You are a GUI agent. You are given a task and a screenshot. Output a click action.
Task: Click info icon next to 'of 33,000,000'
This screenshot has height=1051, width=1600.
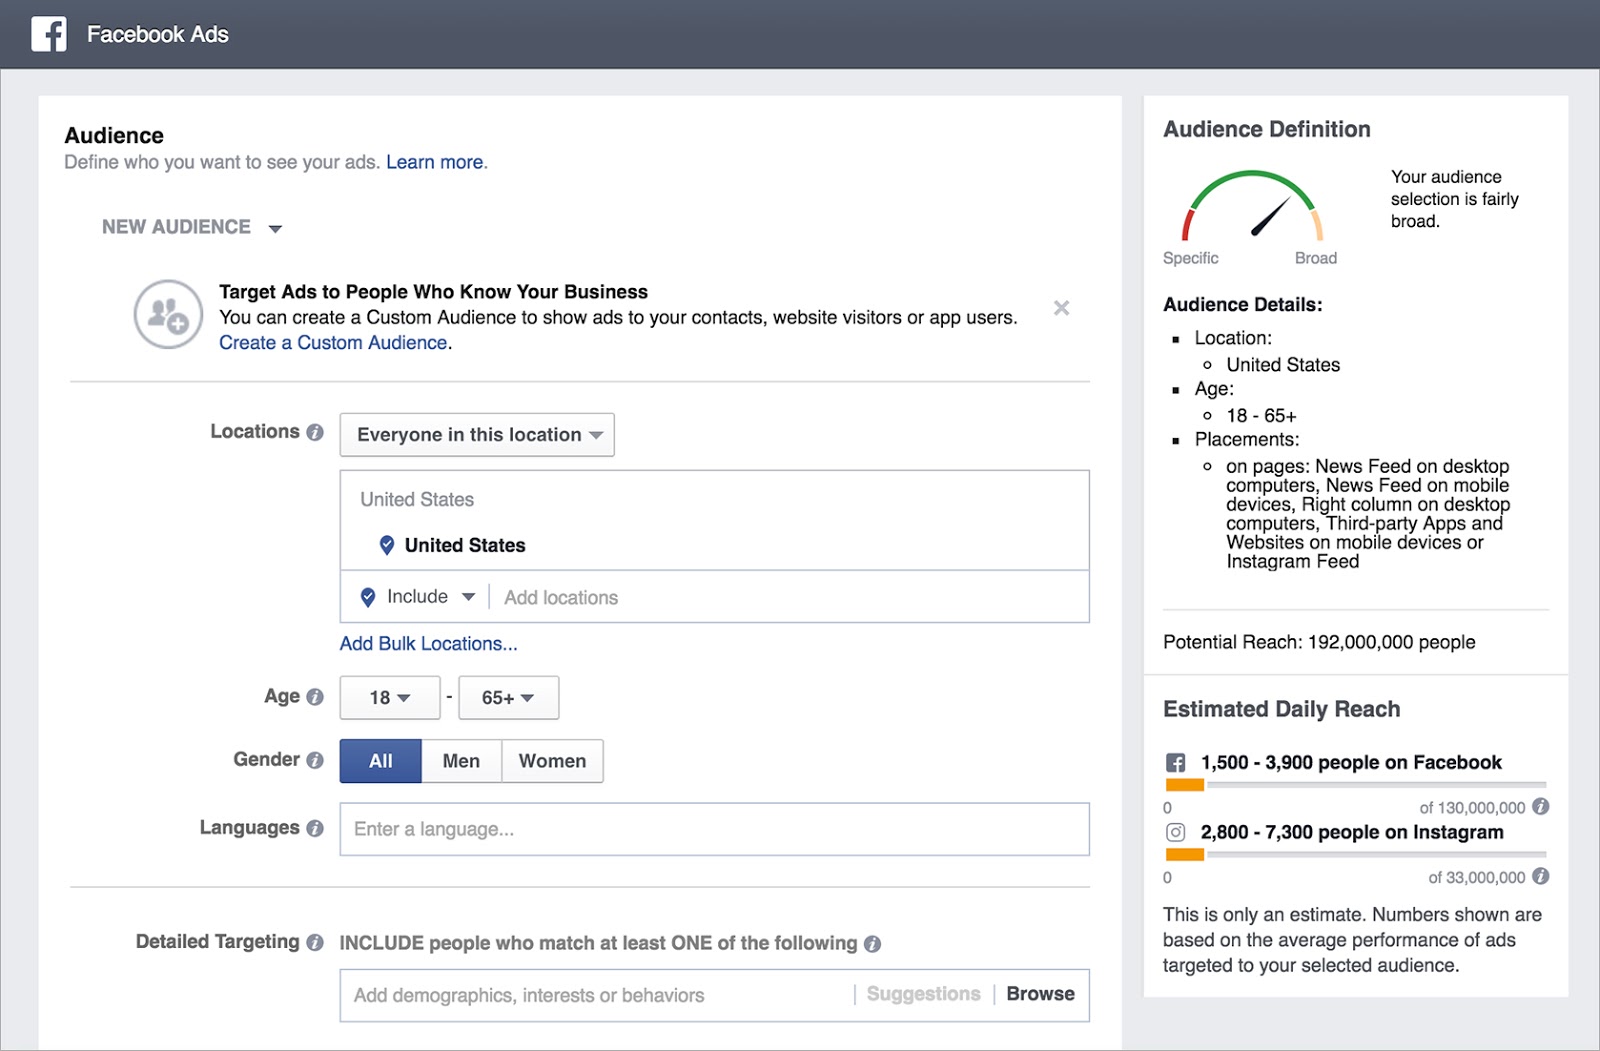1541,876
